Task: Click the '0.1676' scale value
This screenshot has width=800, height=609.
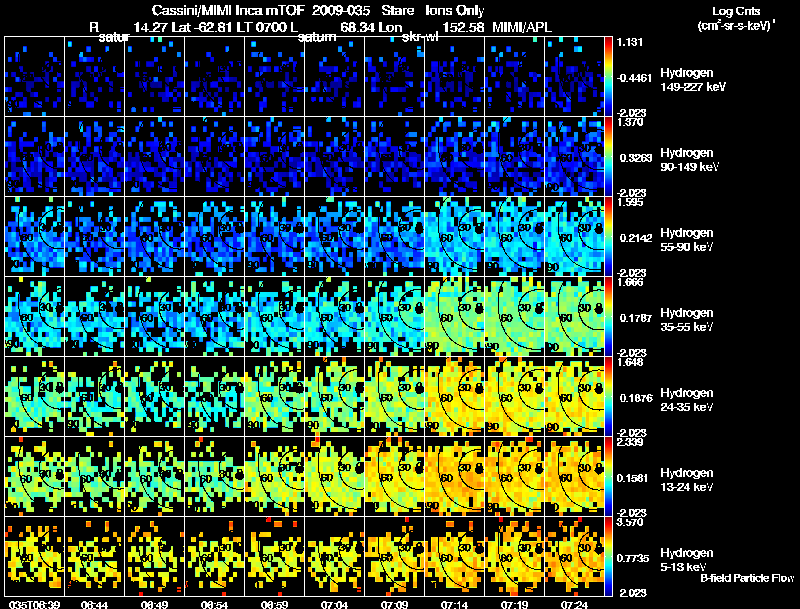Action: [636, 398]
